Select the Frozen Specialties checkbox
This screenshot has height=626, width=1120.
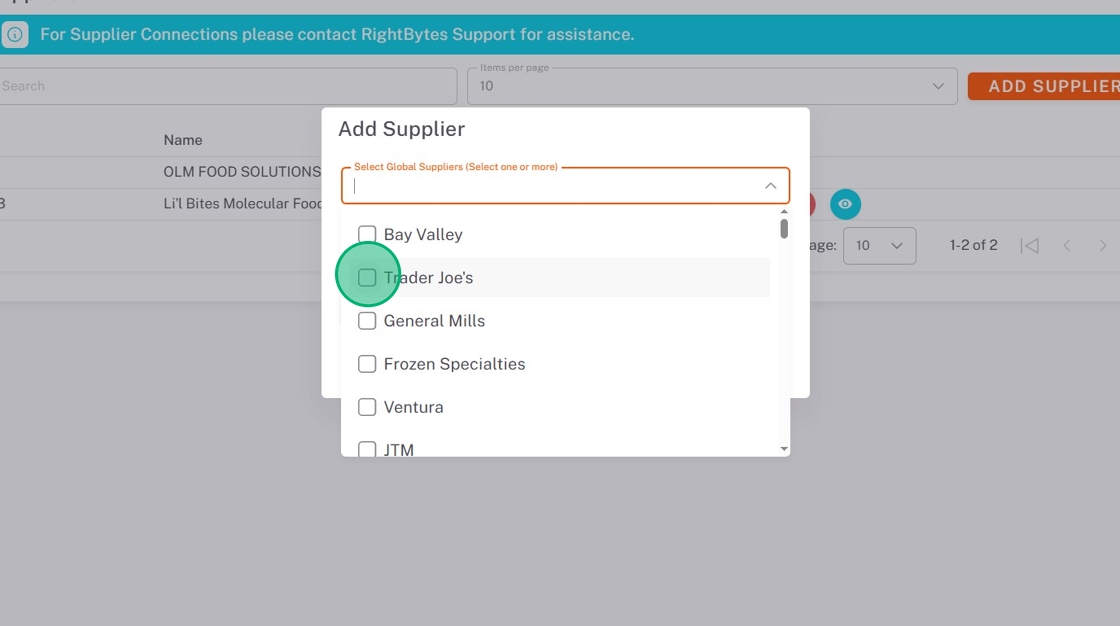(x=367, y=364)
